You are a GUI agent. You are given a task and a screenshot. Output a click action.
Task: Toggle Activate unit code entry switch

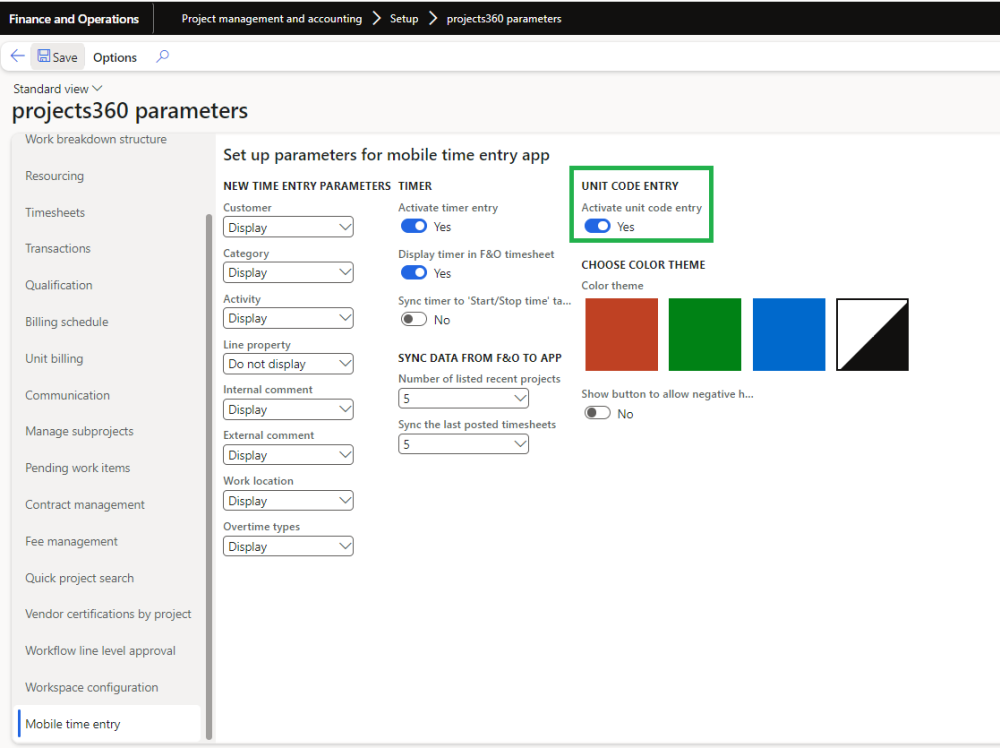pyautogui.click(x=598, y=226)
